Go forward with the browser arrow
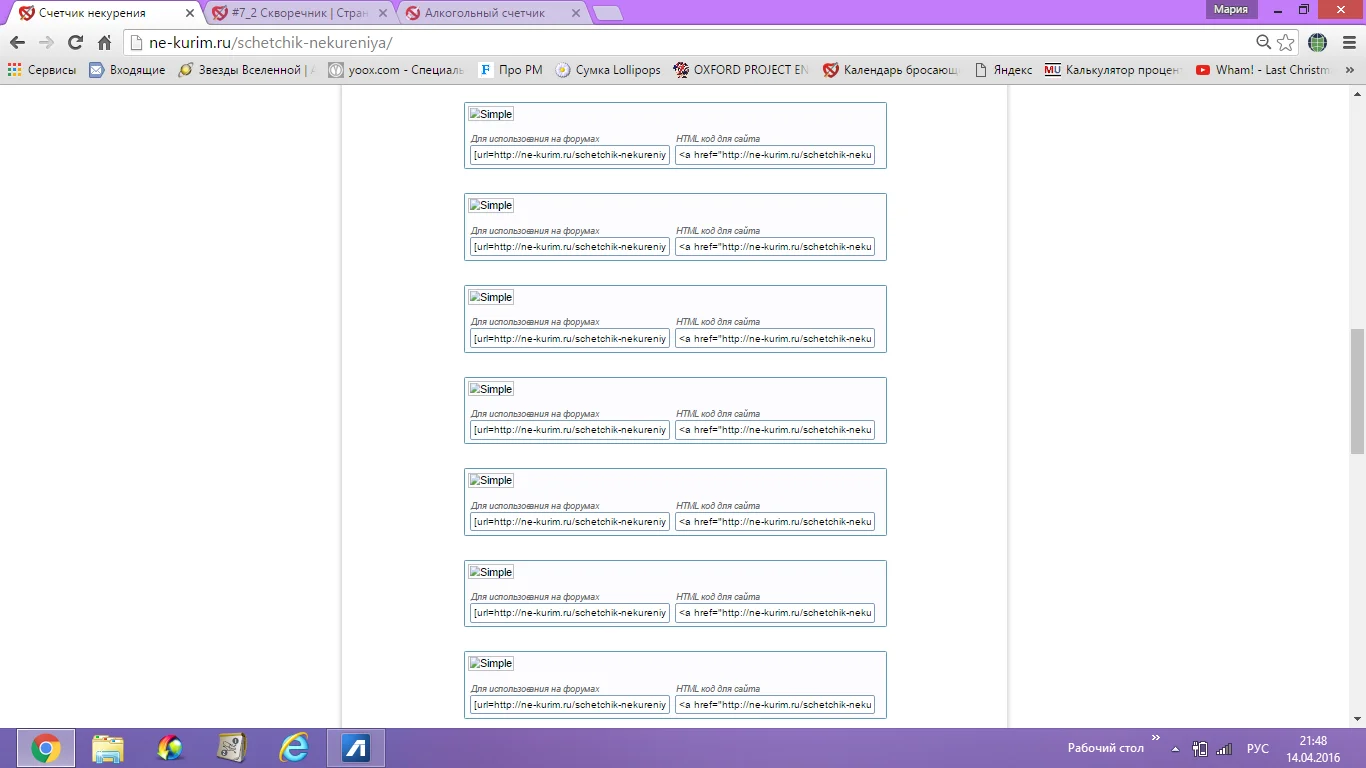 click(x=46, y=43)
